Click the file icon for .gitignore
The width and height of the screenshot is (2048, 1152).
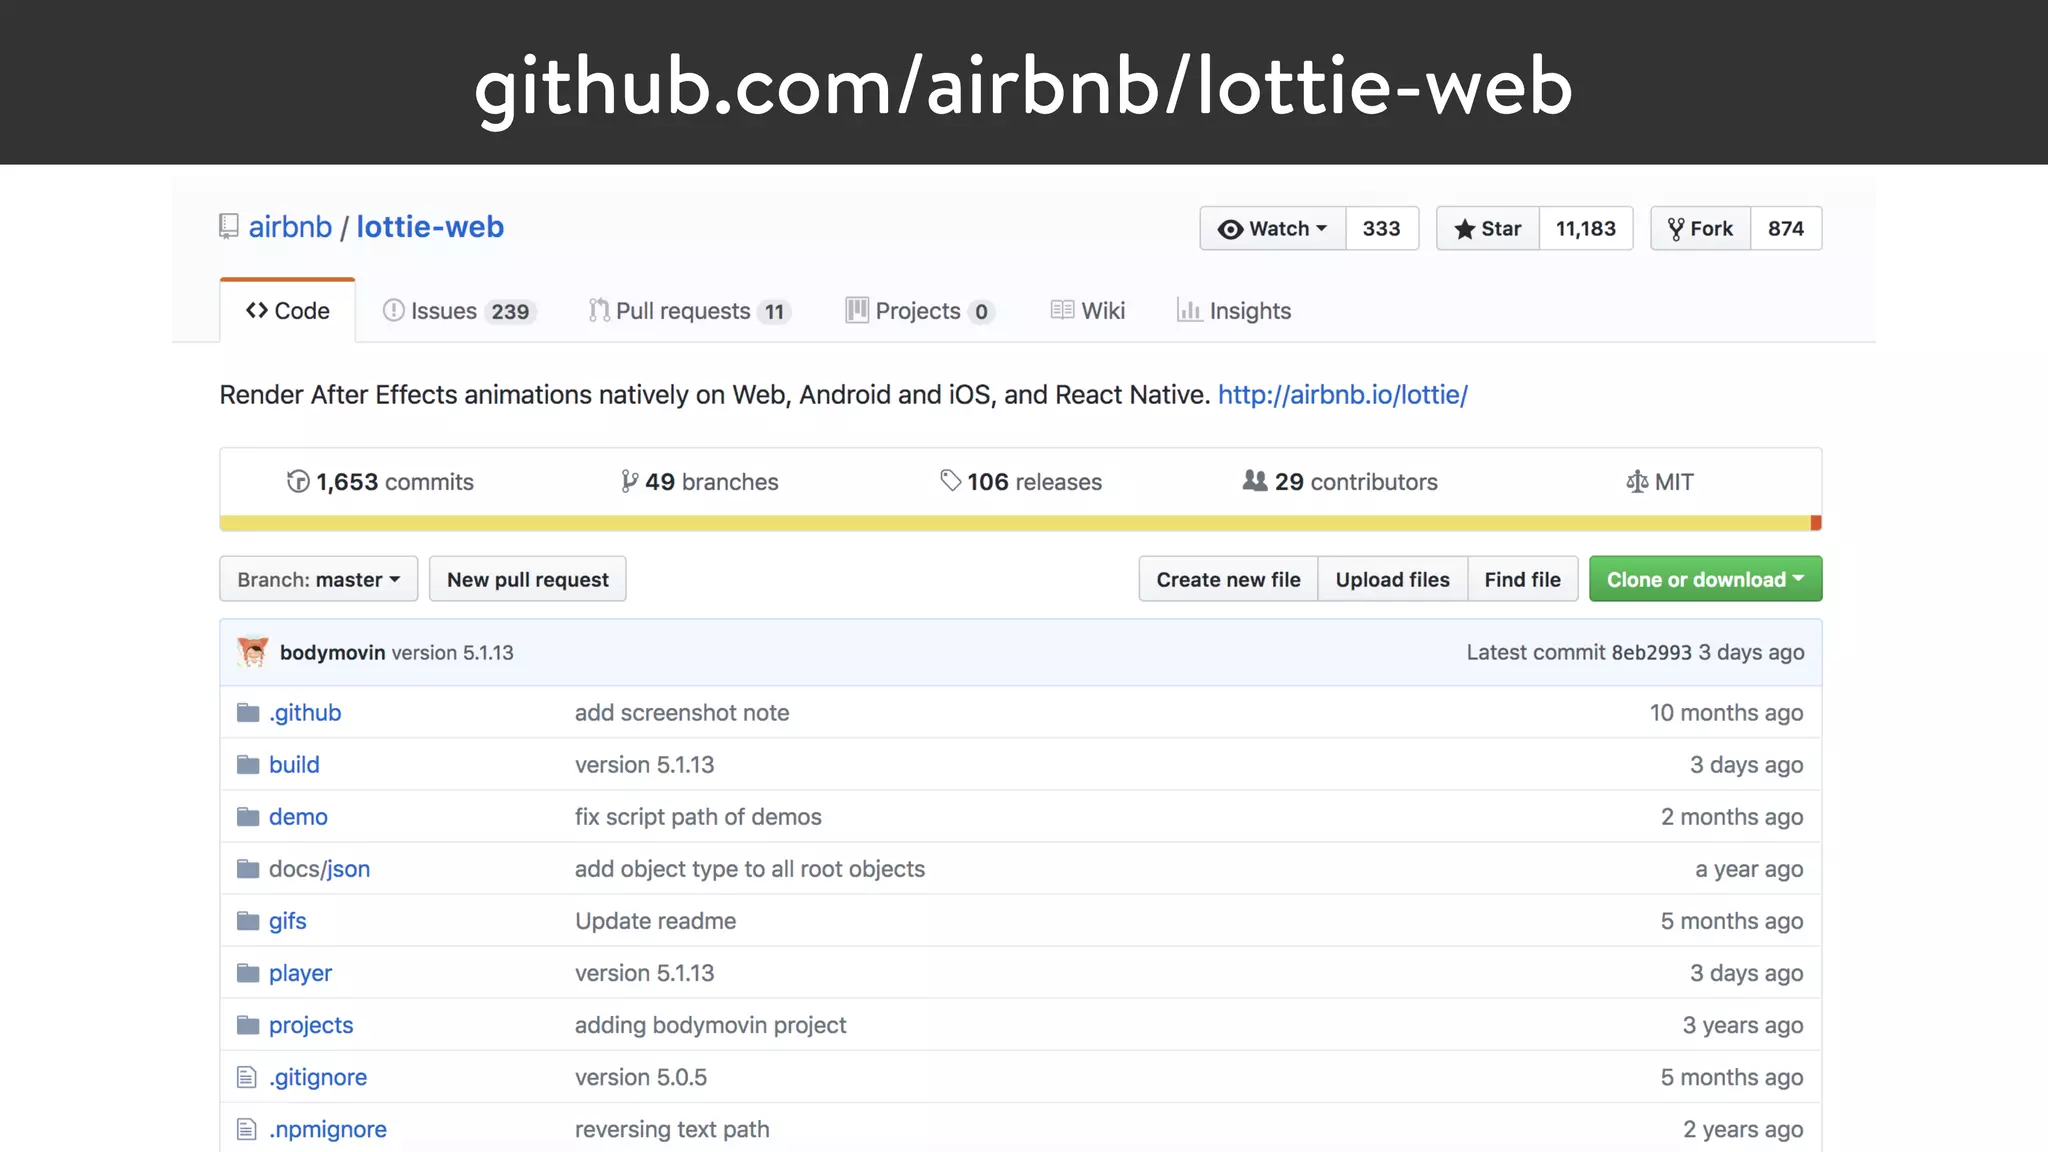247,1077
